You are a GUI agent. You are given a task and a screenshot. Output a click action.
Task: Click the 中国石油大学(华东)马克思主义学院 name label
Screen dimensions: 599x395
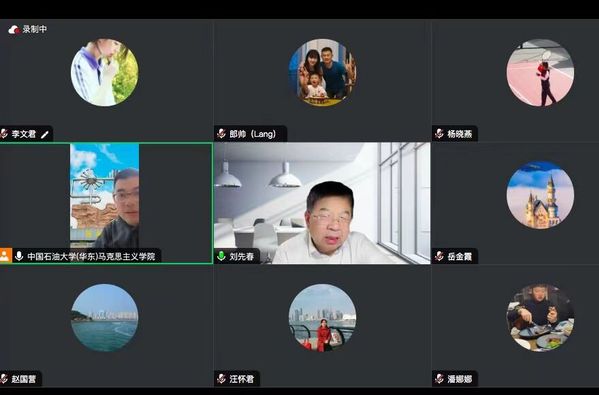tap(91, 256)
